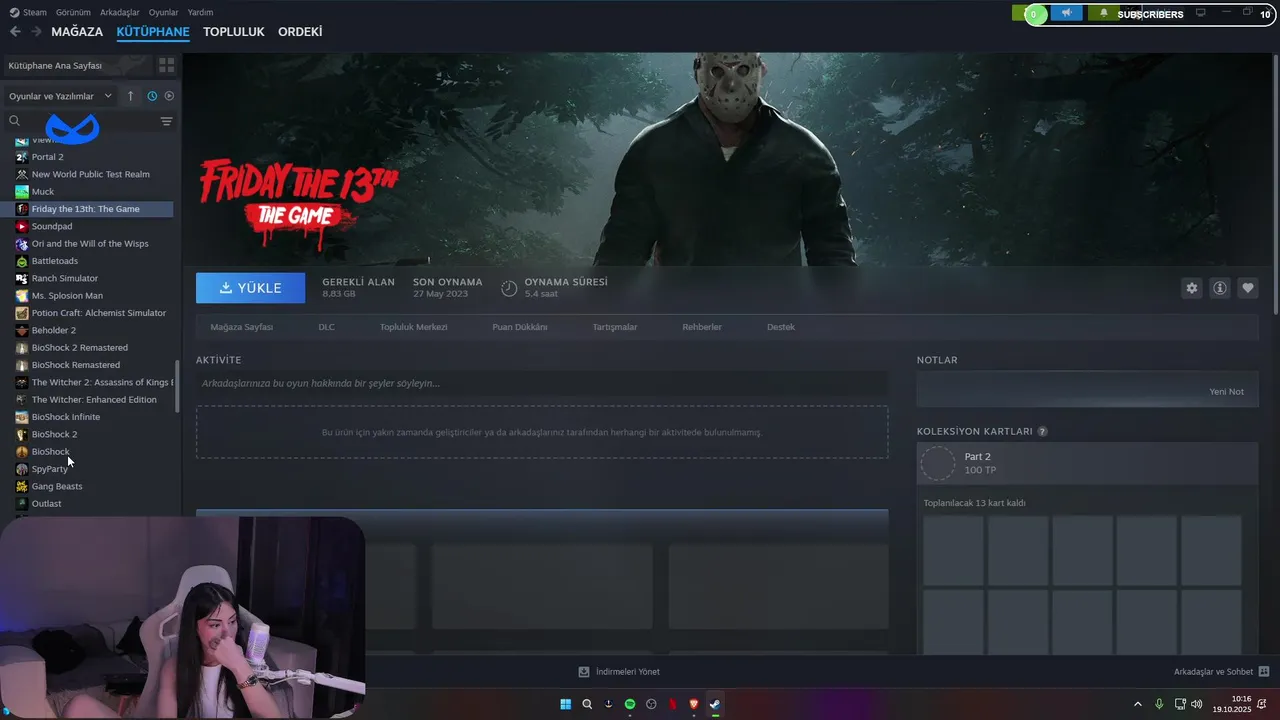This screenshot has height=720, width=1280.
Task: Open the Topluluk Merkezi link
Action: [x=413, y=327]
